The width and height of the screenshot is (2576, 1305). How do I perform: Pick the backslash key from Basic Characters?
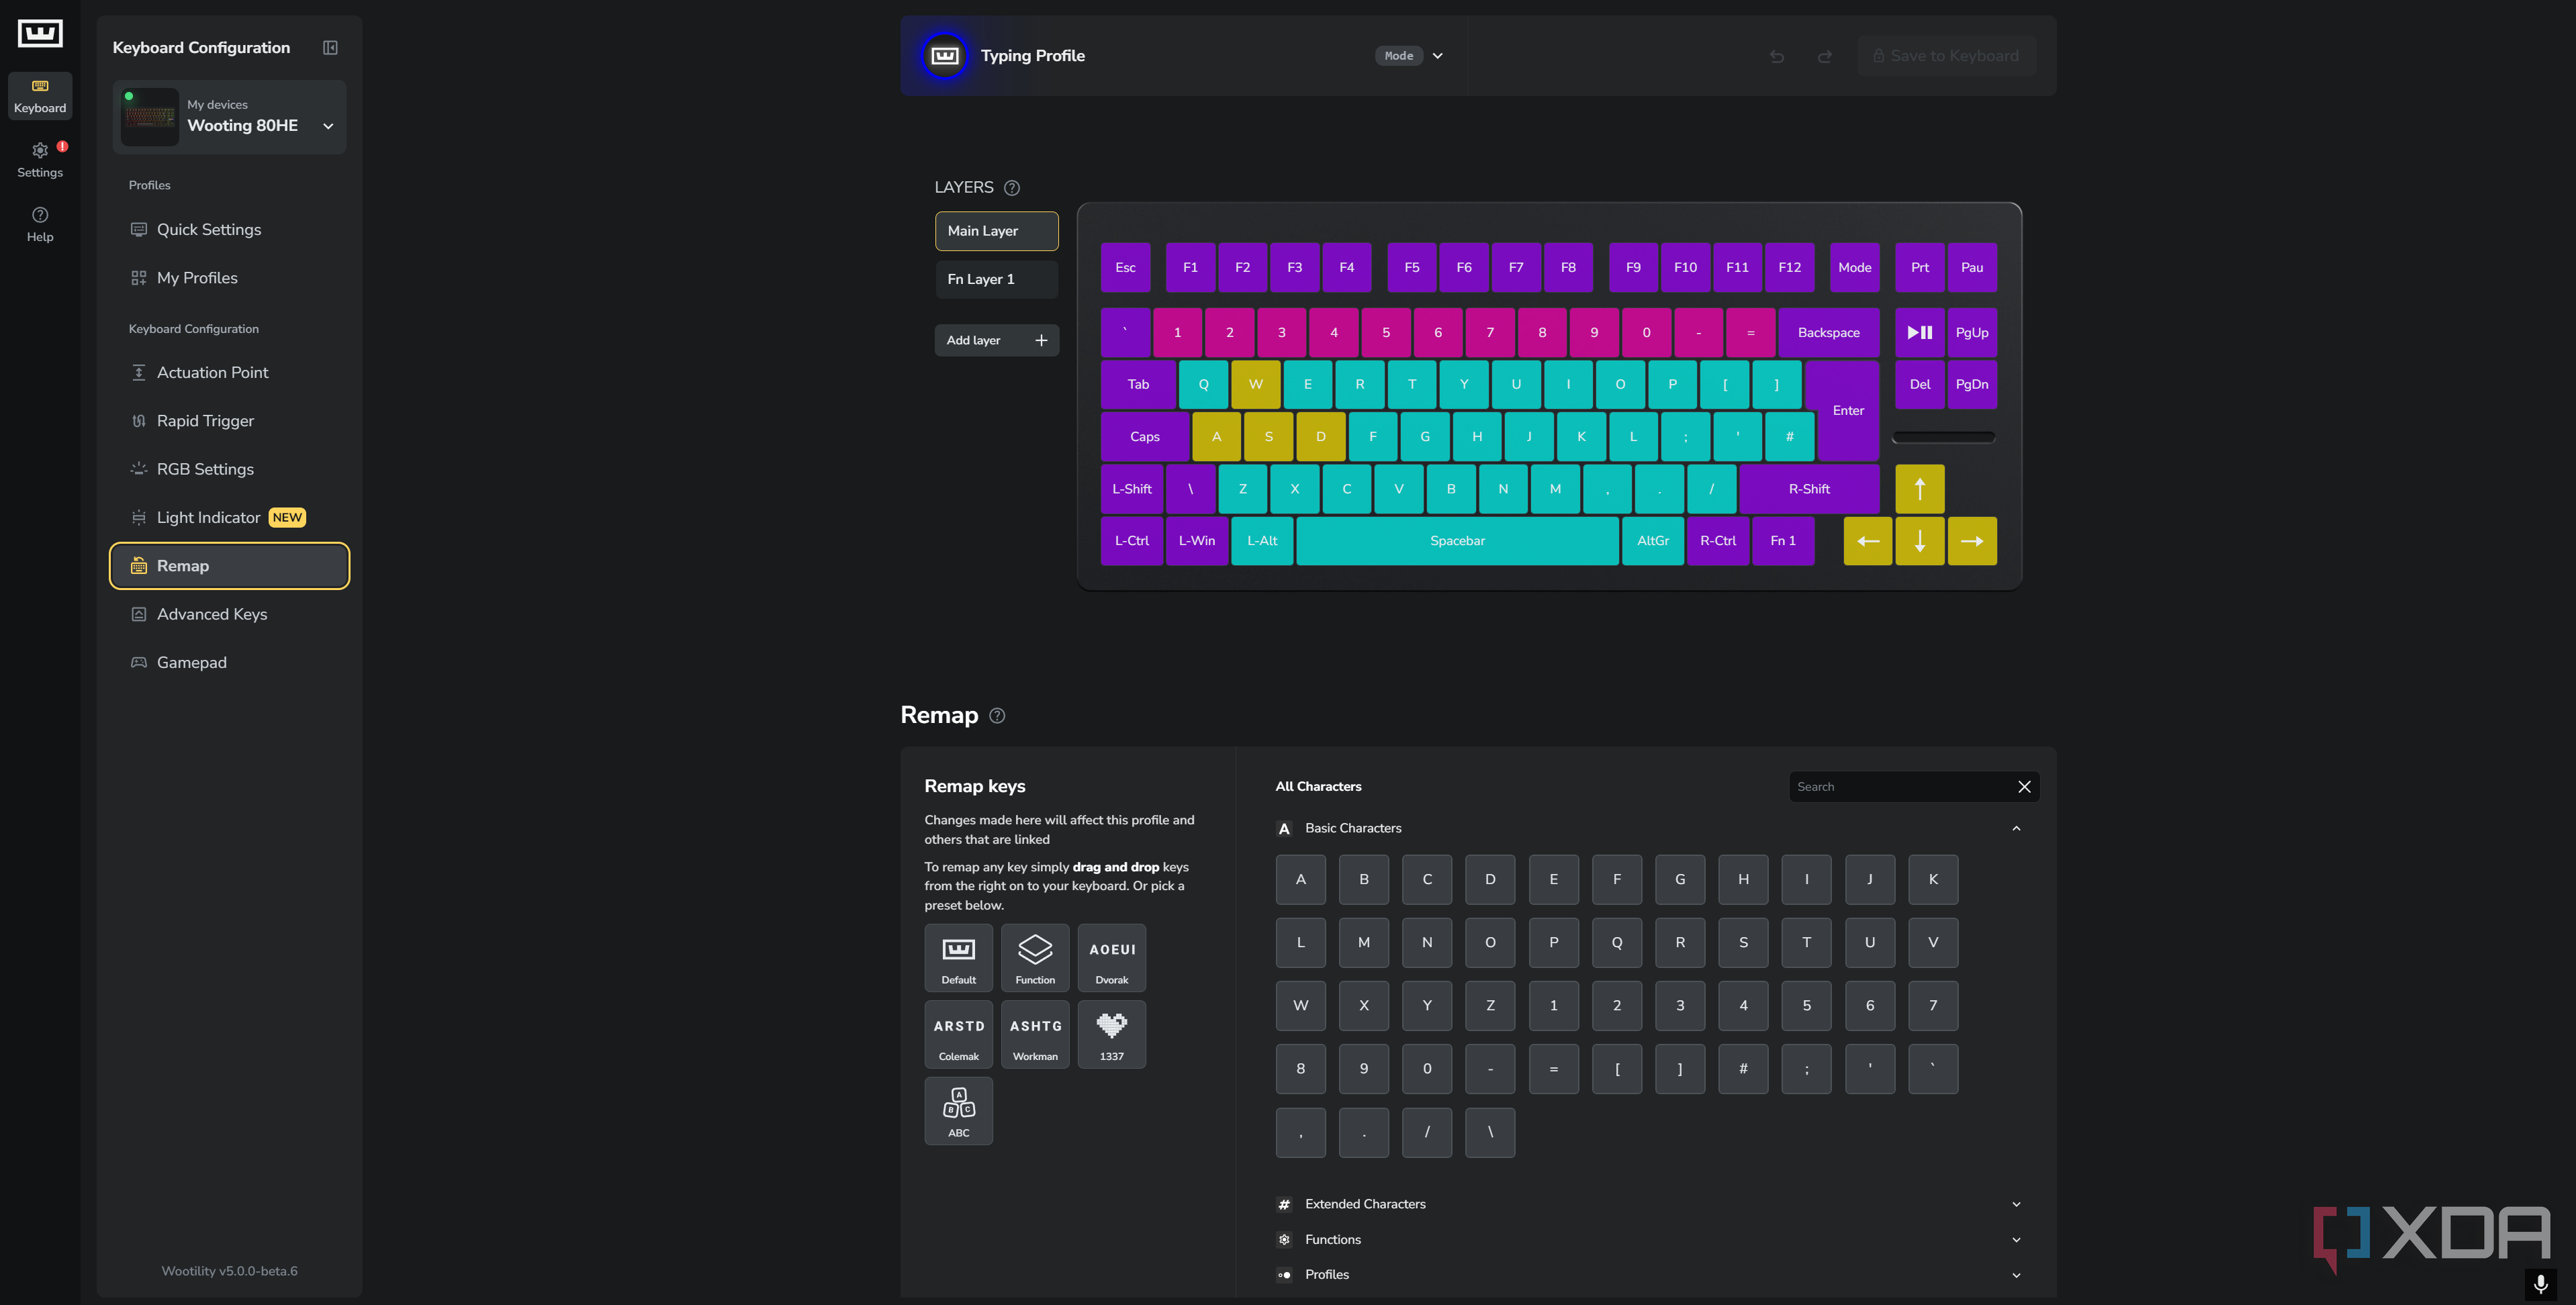click(1490, 1132)
